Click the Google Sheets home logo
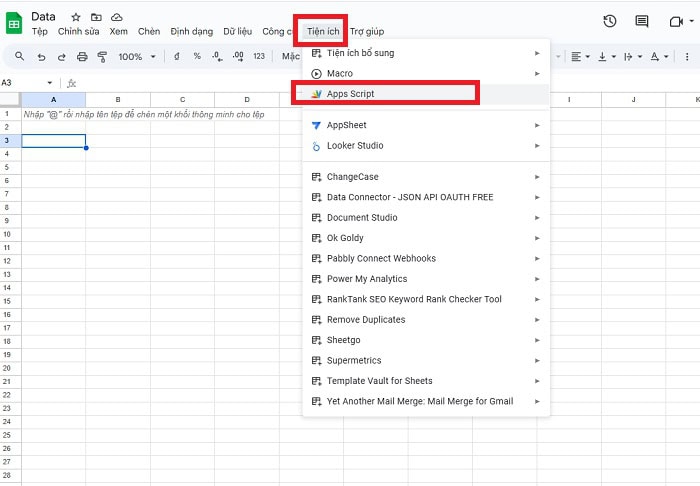Viewport: 700px width, 486px height. click(x=14, y=23)
